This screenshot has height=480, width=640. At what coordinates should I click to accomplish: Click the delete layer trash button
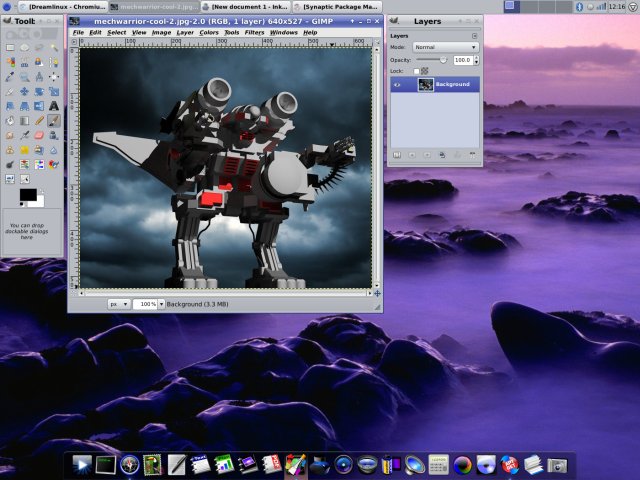(x=472, y=156)
